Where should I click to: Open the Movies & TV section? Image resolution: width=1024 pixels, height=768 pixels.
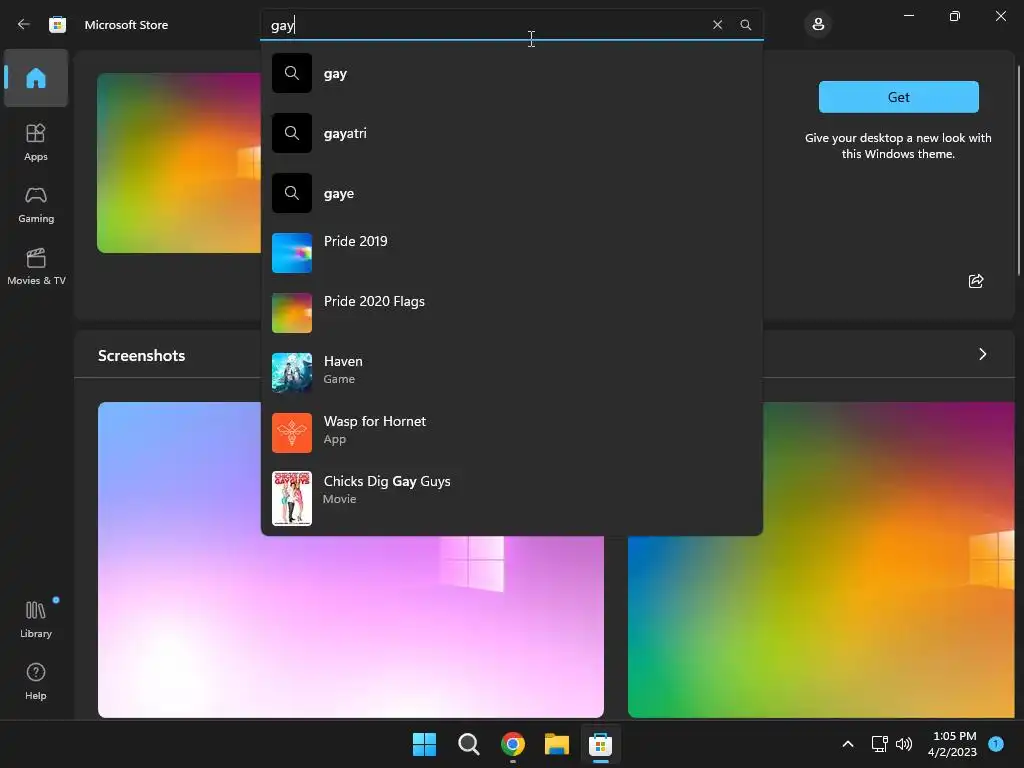[36, 266]
